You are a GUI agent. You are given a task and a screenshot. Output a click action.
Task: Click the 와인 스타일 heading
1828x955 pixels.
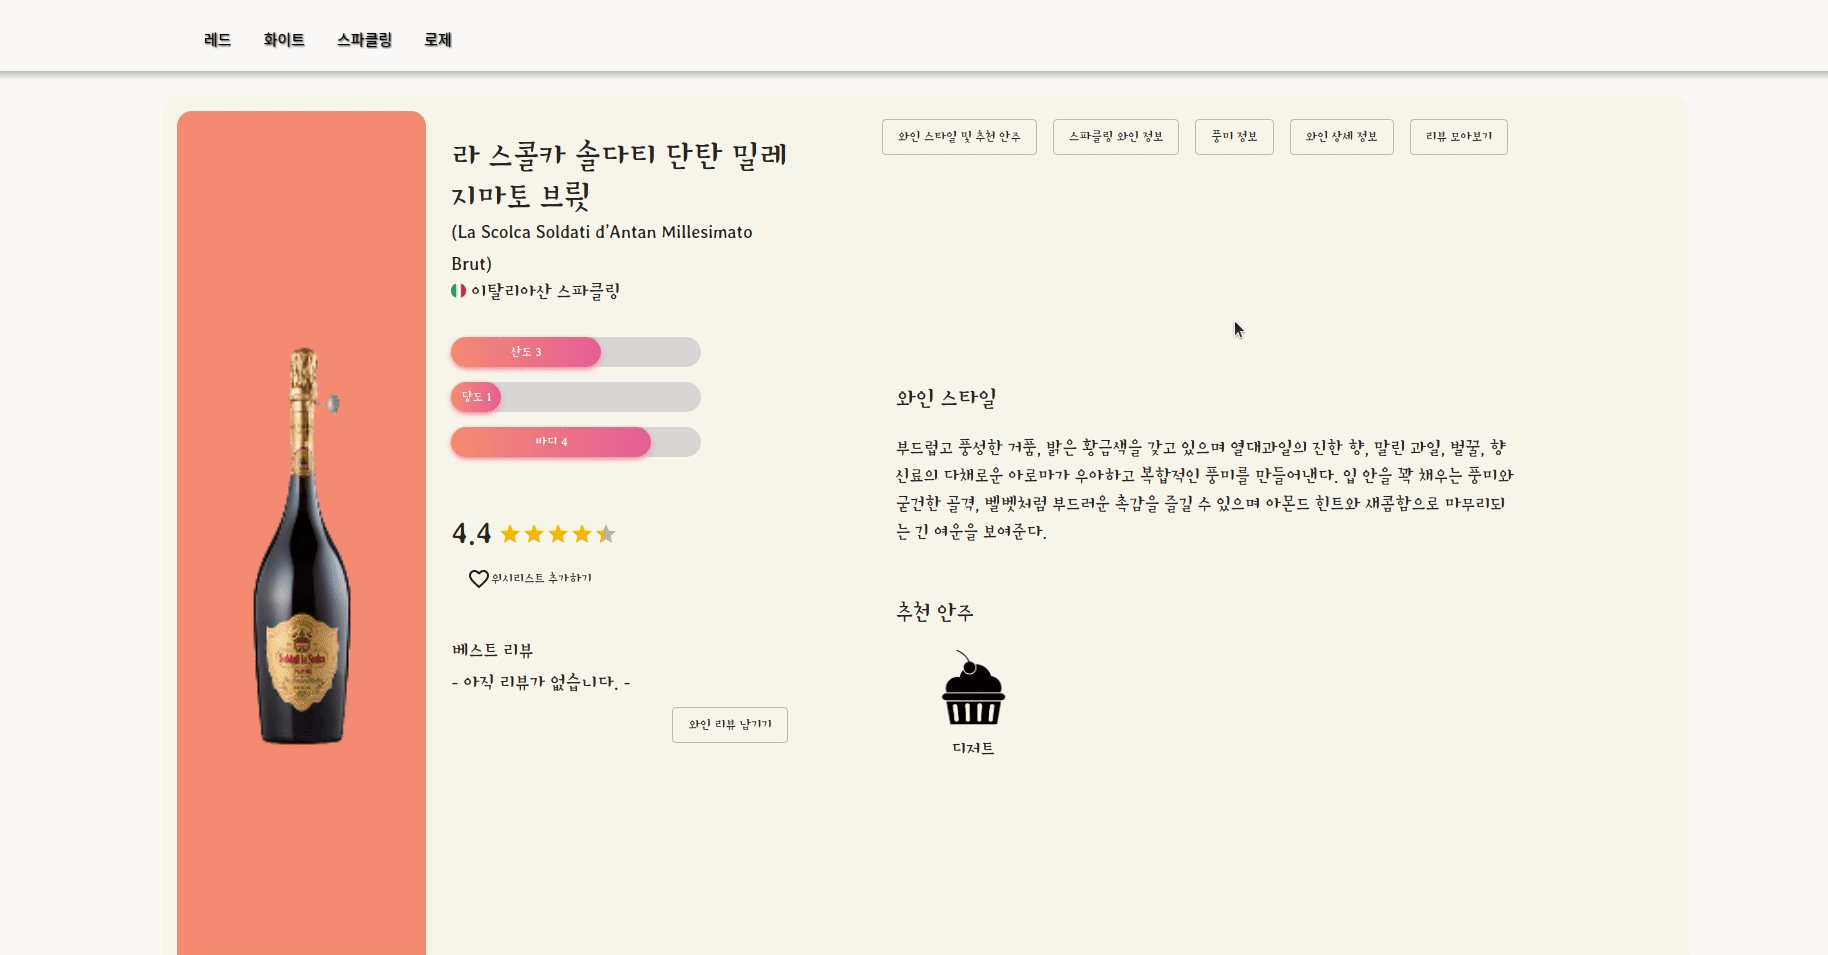coord(946,398)
